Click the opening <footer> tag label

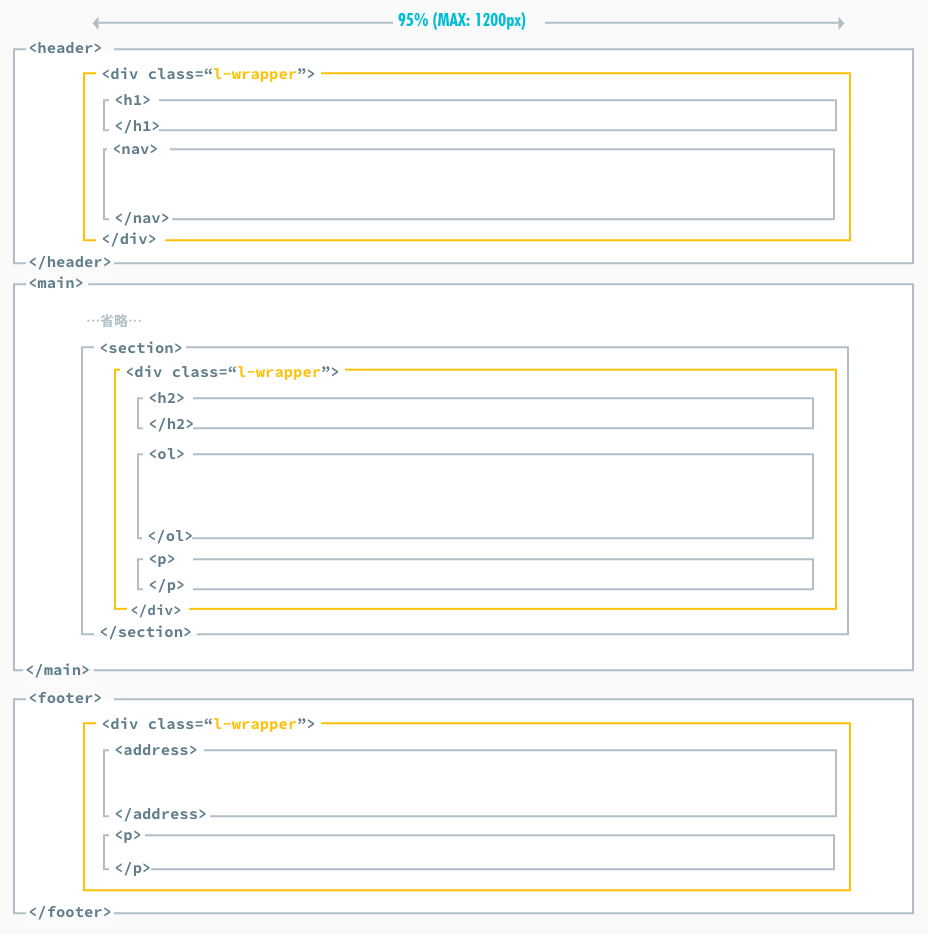pos(65,698)
